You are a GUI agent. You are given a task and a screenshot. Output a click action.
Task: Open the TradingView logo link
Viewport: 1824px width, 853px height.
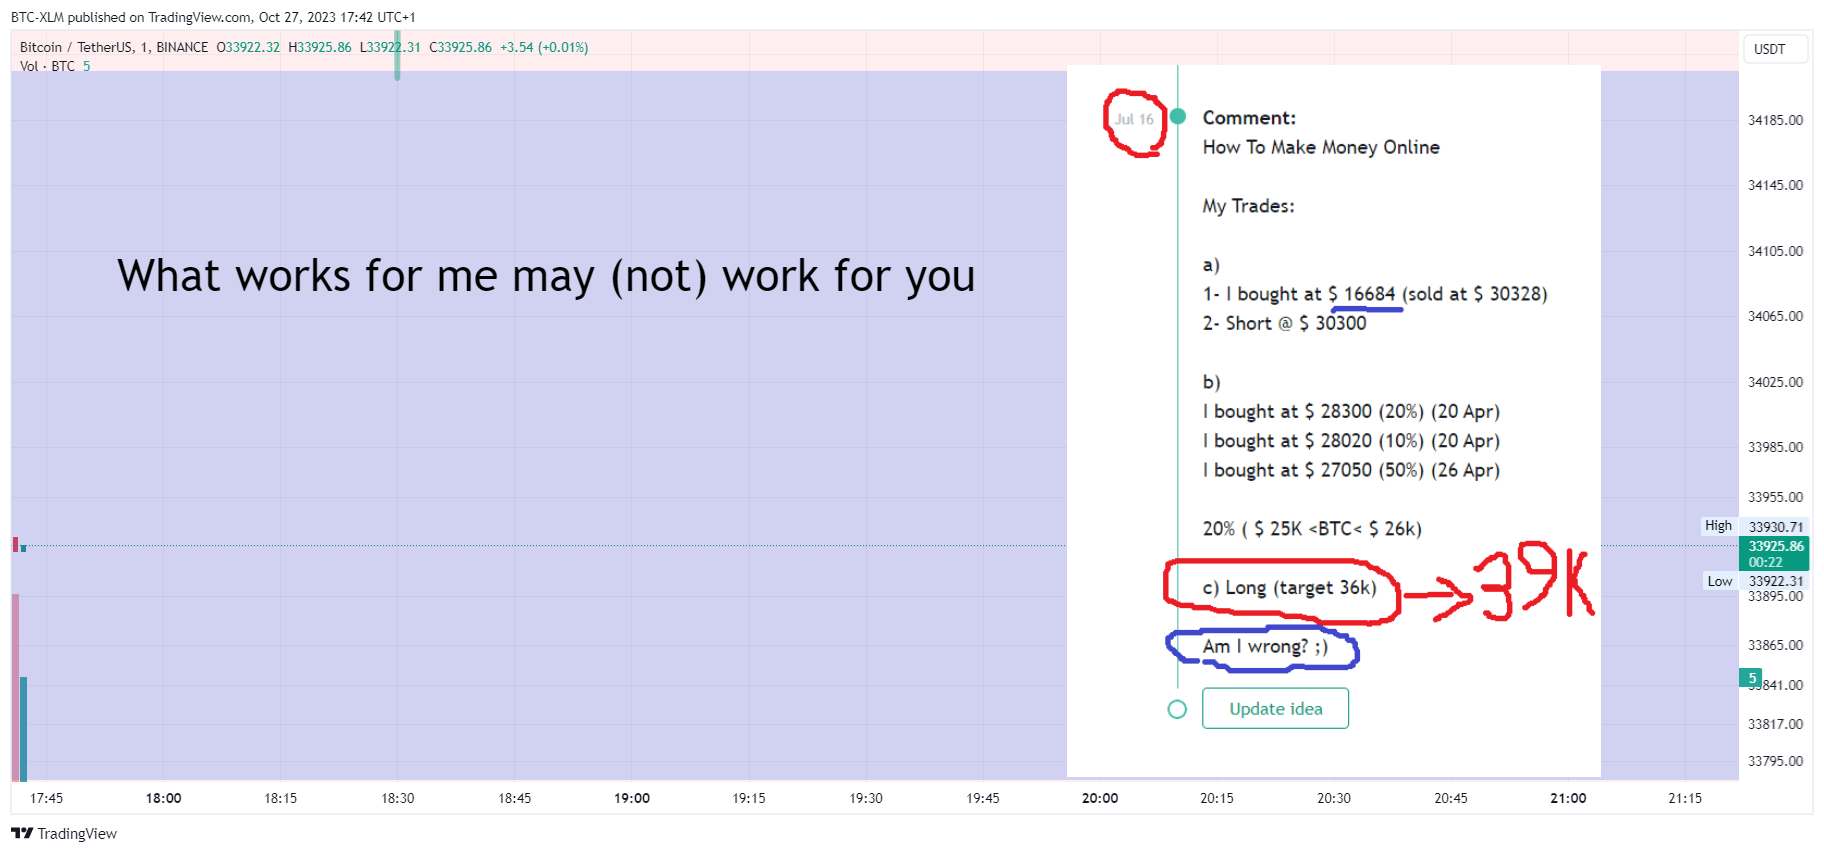point(64,833)
